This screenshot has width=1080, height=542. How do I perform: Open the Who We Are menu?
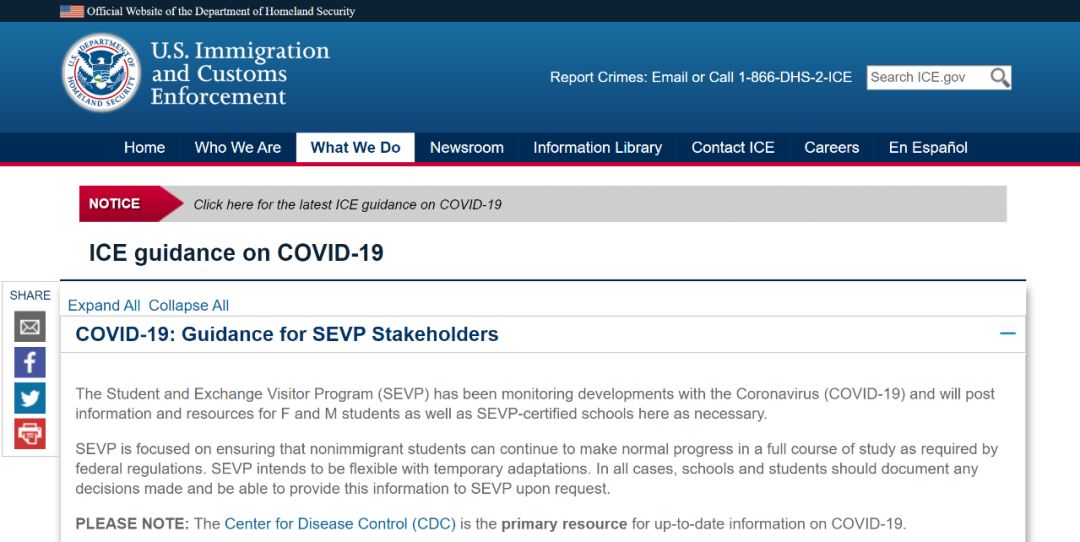238,147
